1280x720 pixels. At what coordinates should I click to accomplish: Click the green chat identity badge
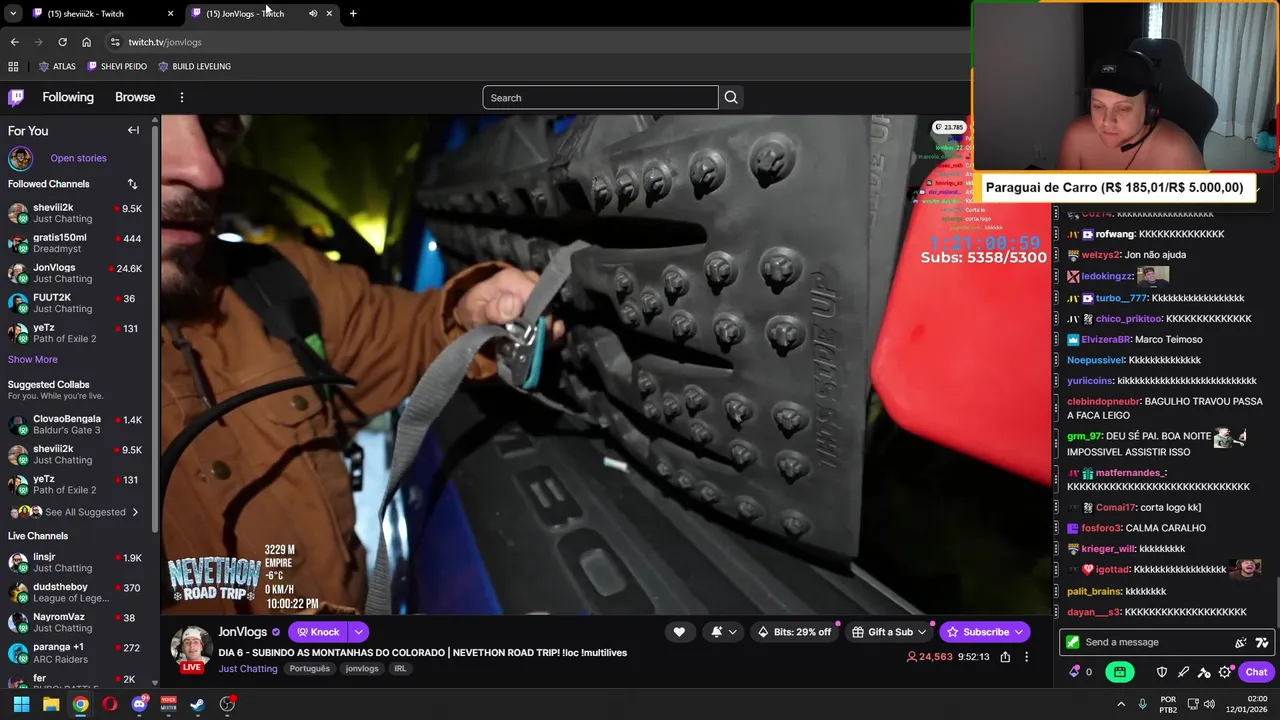[x=1073, y=642]
